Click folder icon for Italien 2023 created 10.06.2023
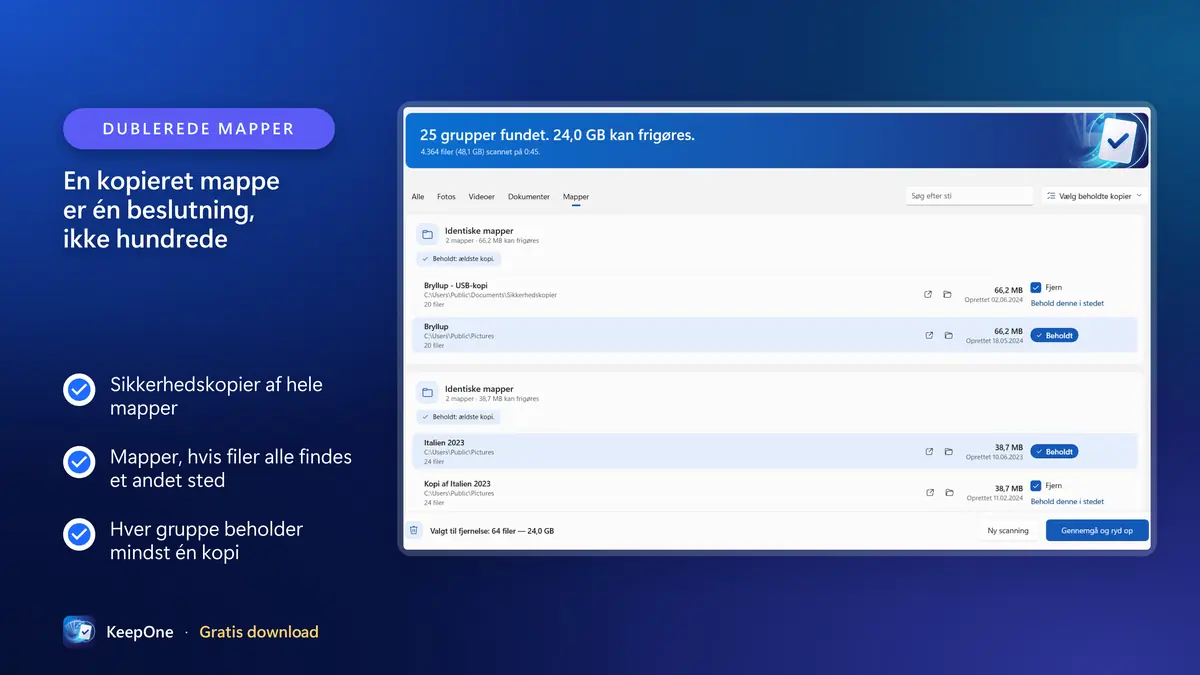This screenshot has height=675, width=1200. click(948, 451)
